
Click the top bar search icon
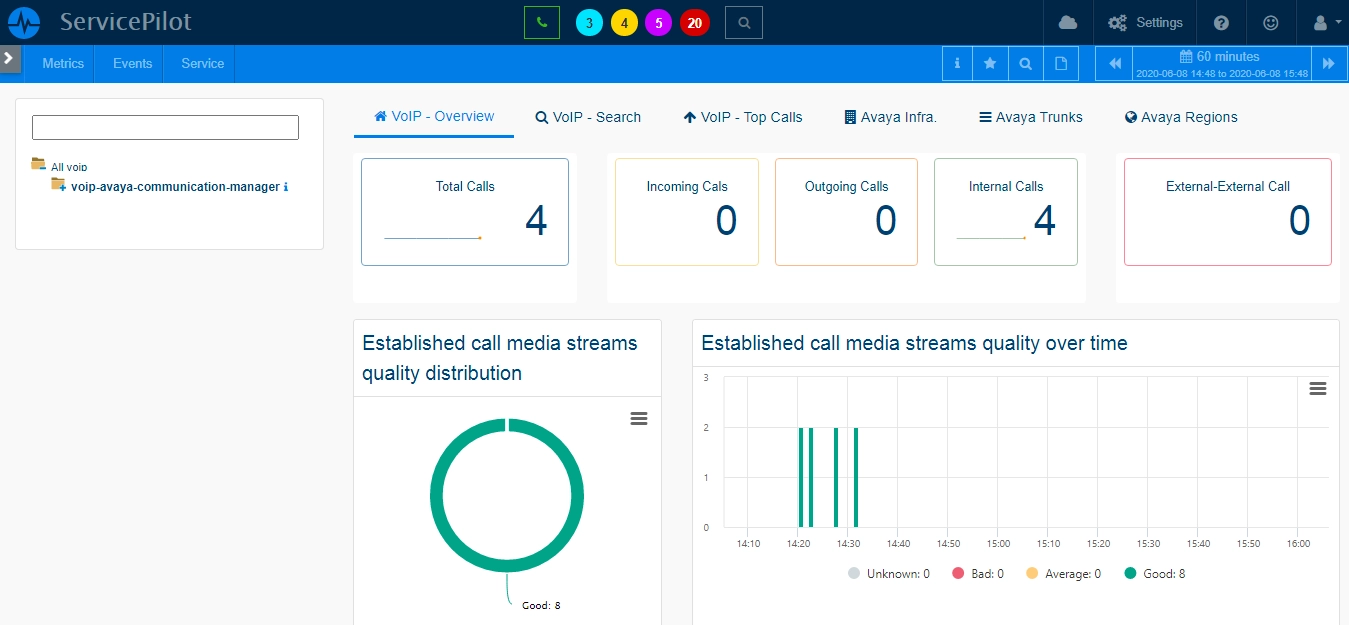[x=743, y=22]
